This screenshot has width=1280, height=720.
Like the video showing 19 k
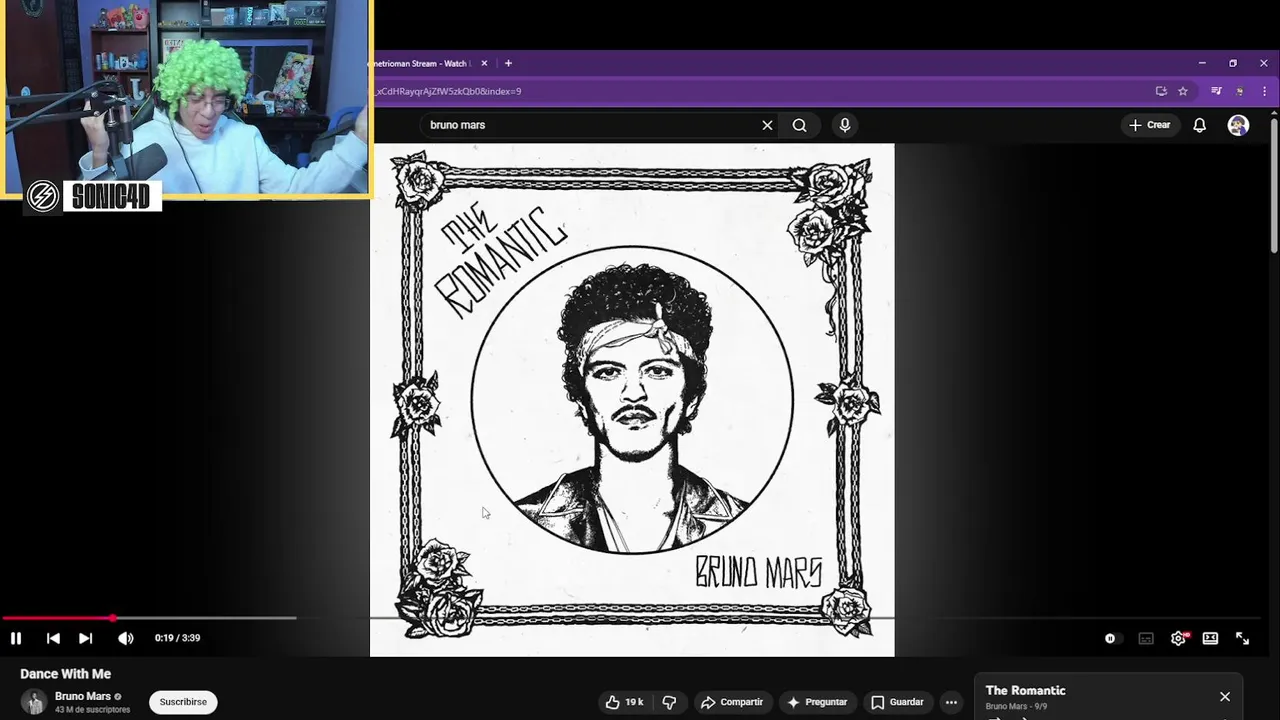(623, 702)
